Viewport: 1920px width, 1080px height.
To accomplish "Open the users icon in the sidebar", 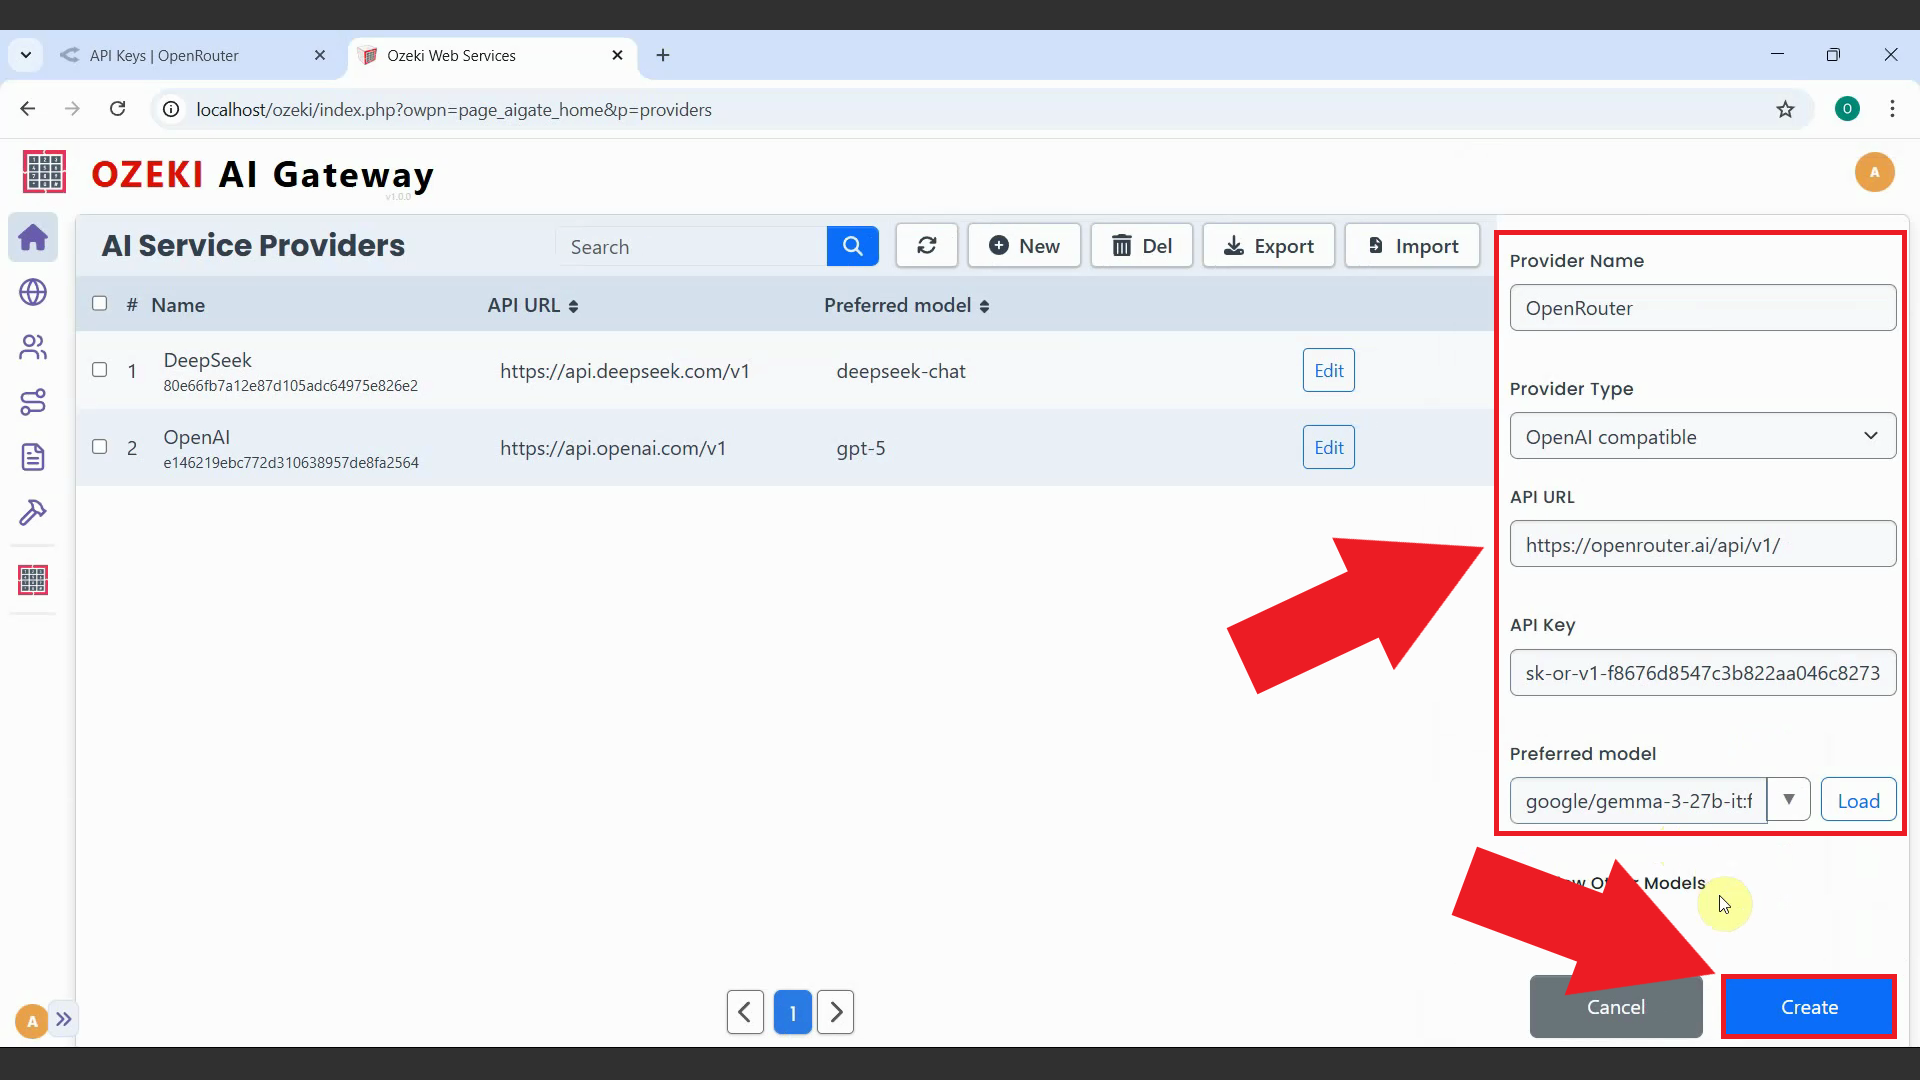I will coord(33,347).
